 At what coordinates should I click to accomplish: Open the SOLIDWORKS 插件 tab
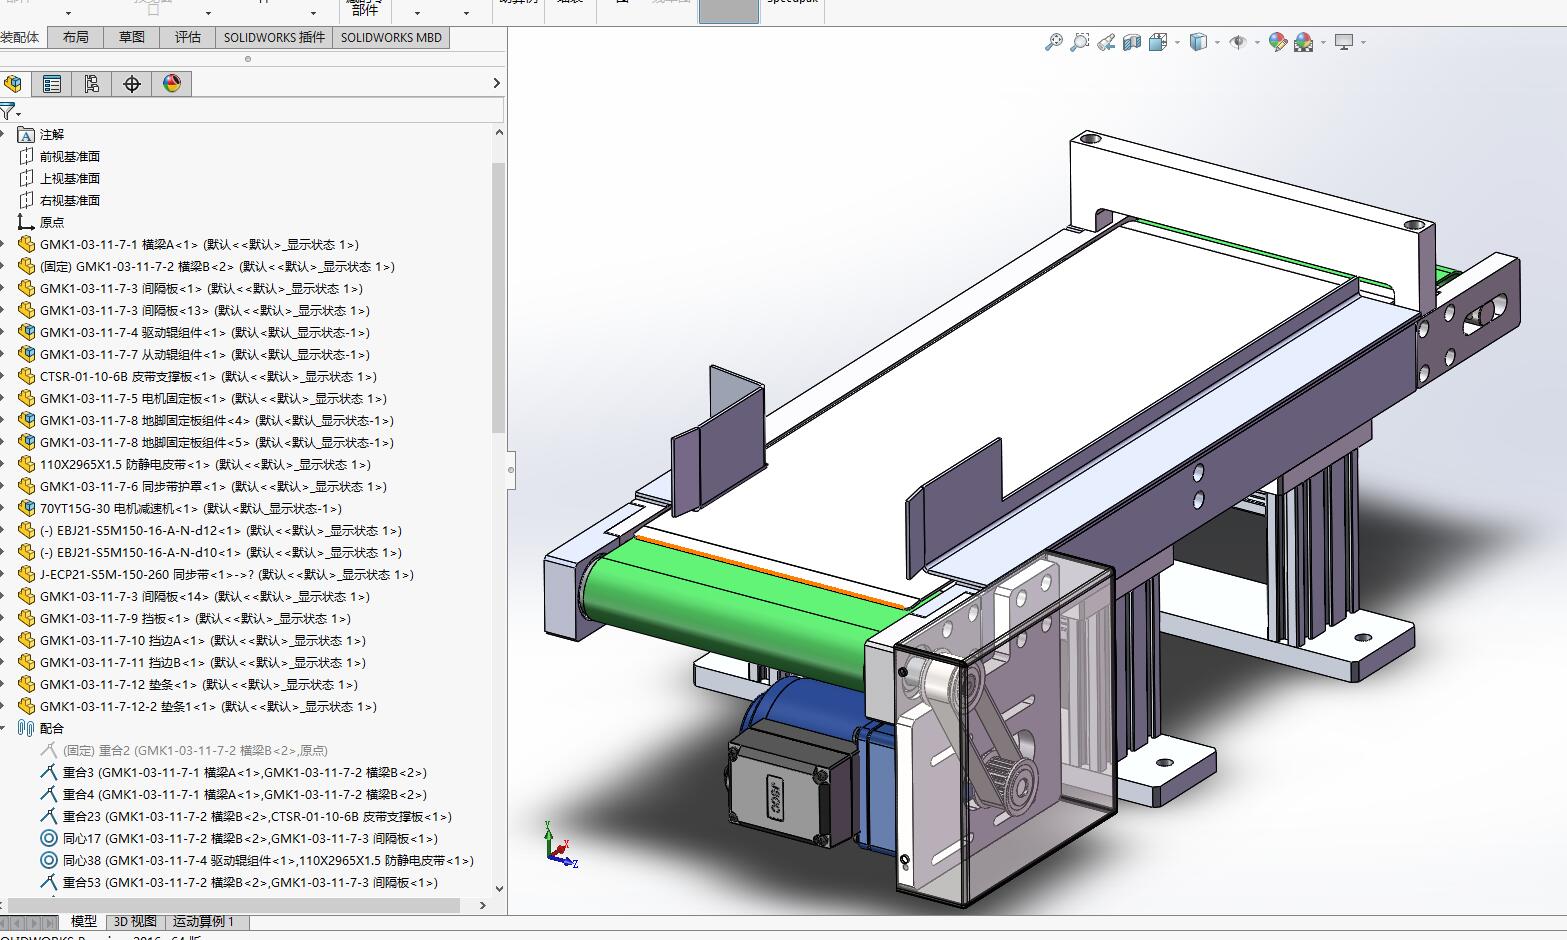[x=274, y=37]
